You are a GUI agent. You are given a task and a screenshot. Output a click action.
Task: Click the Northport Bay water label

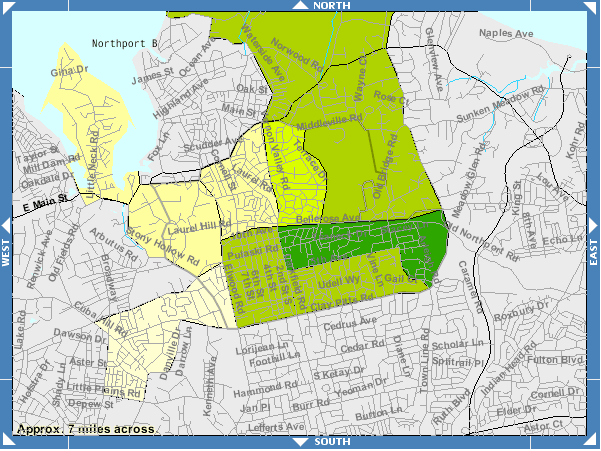pyautogui.click(x=125, y=44)
